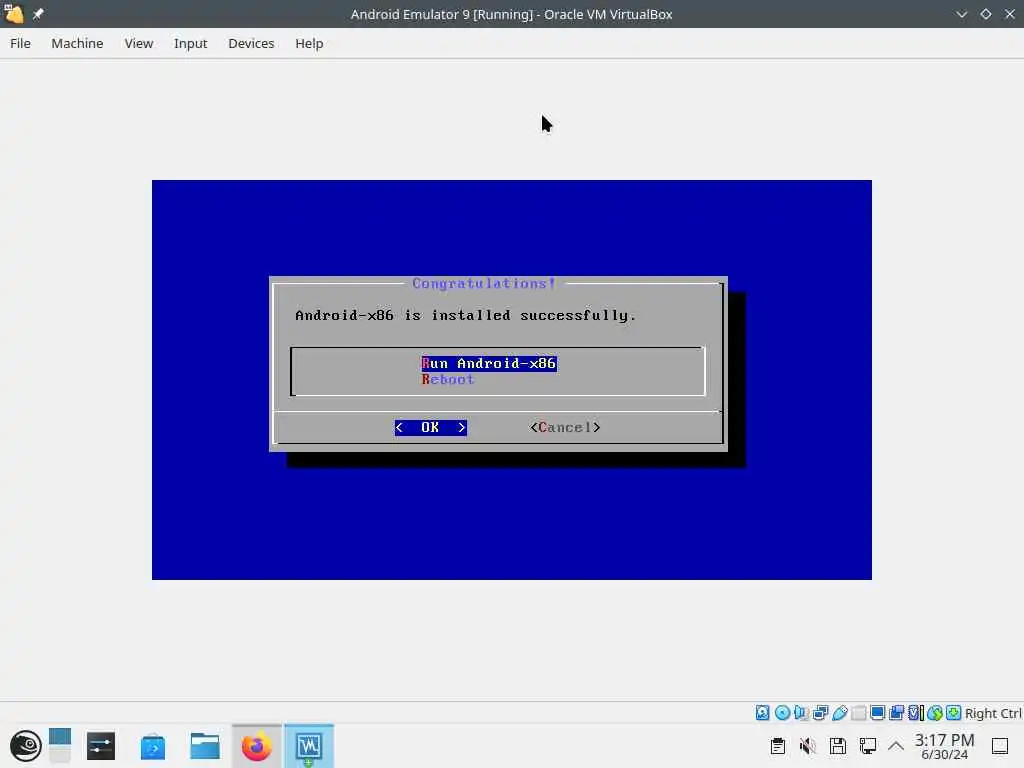
Task: Click the pin window icon in title bar
Action: 38,14
